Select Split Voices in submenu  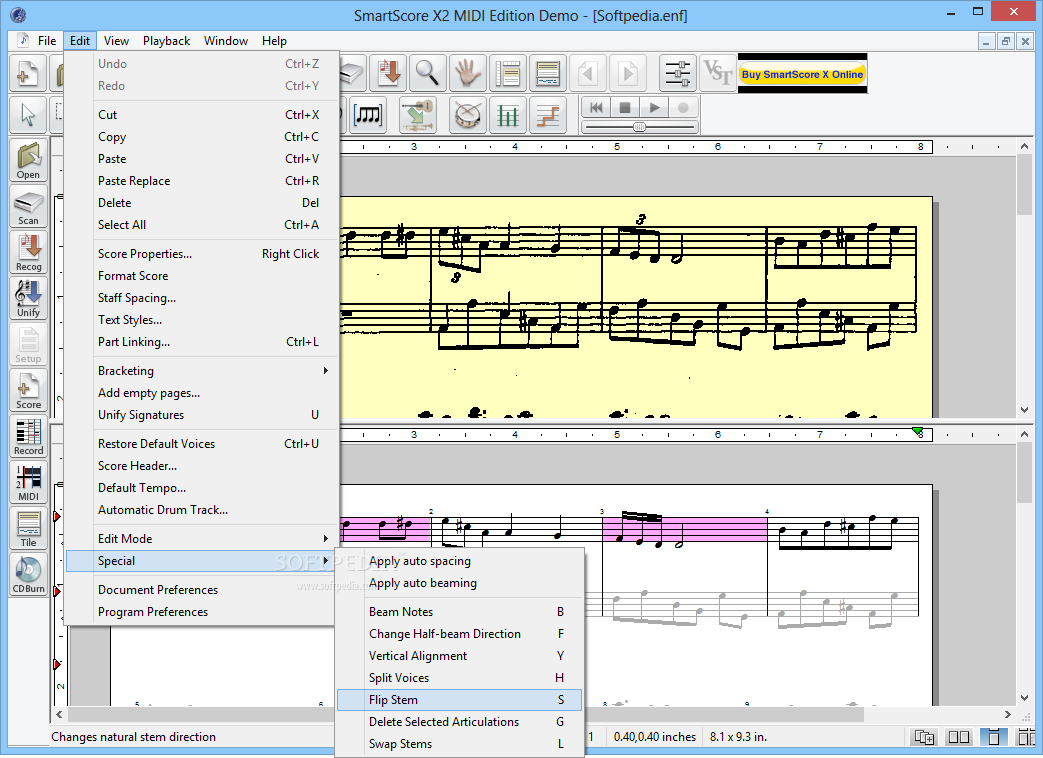point(460,678)
